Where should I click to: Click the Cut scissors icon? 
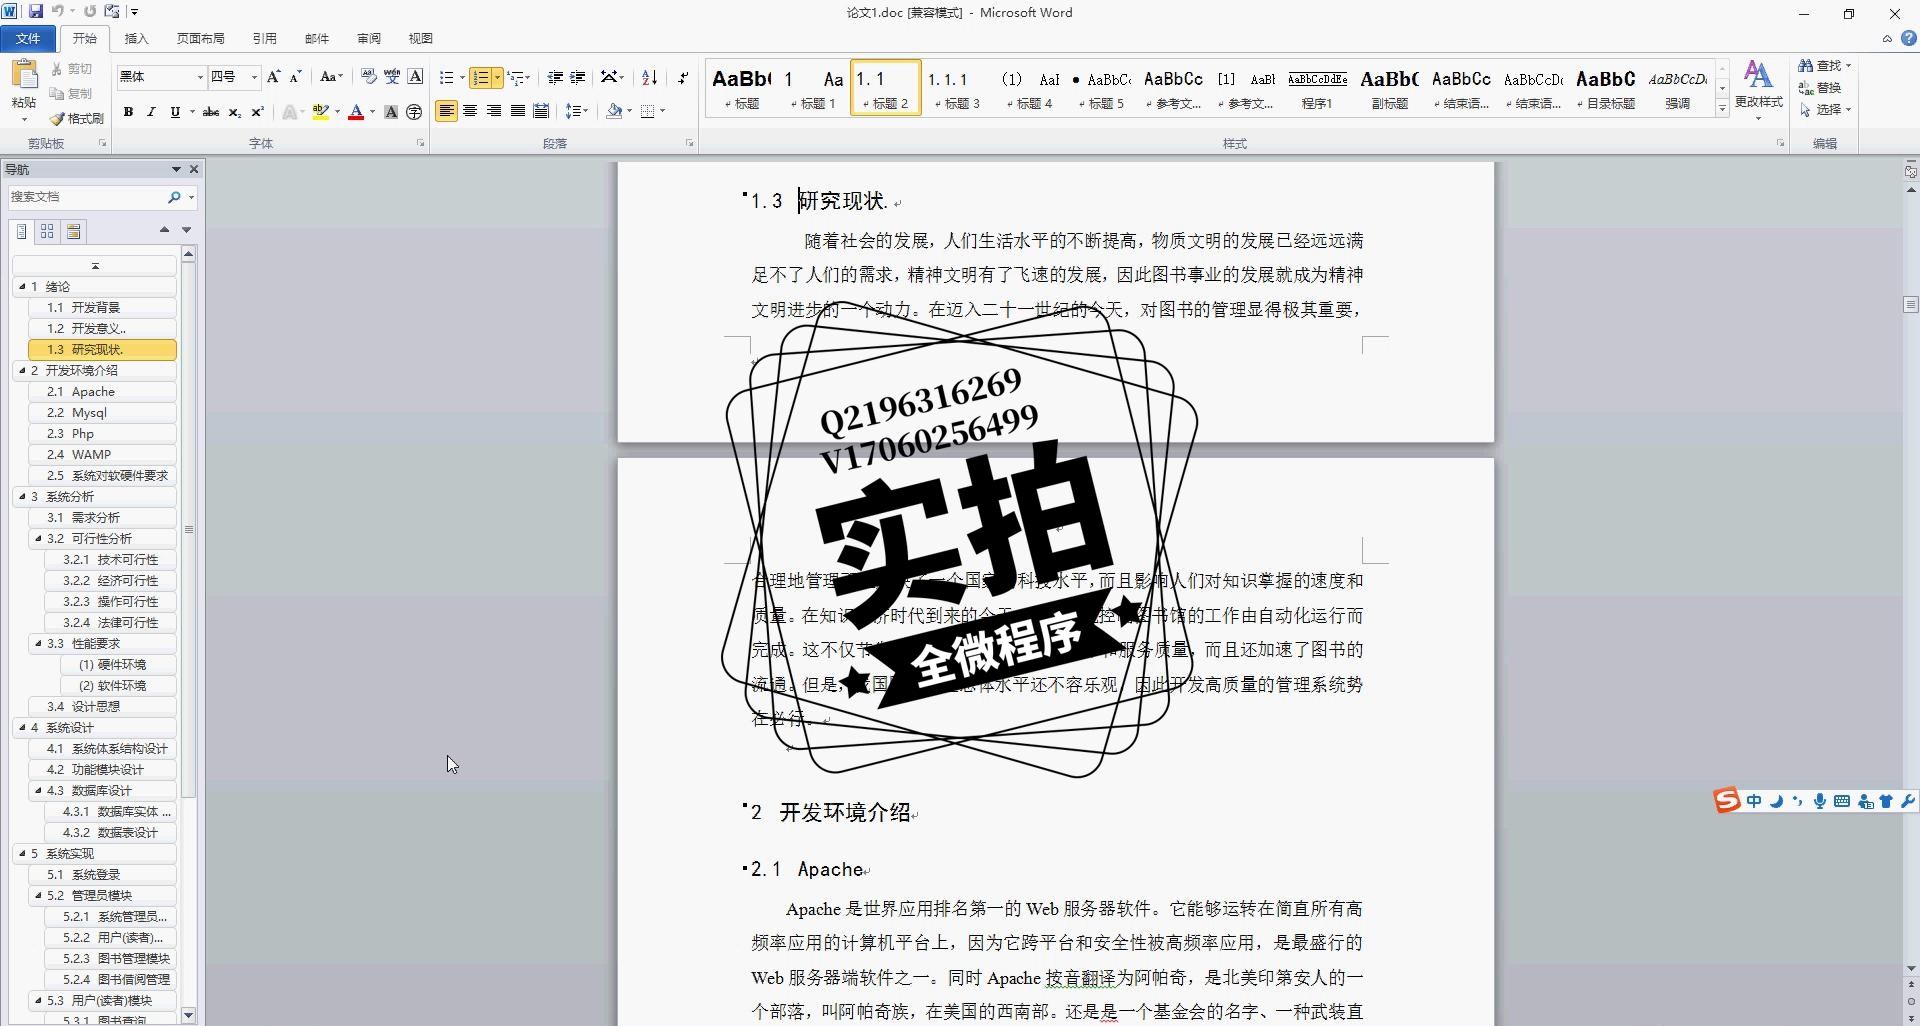57,69
